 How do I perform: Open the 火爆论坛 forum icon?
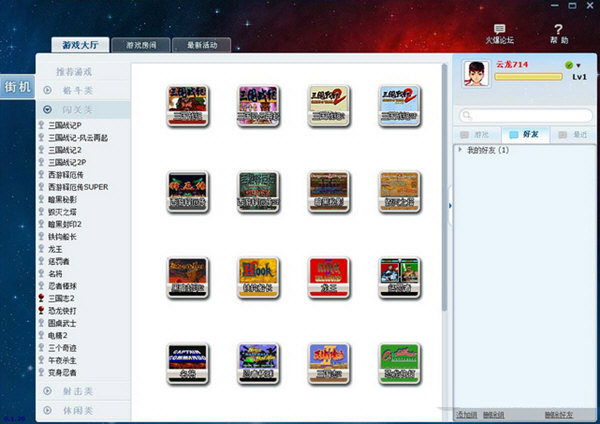[500, 29]
